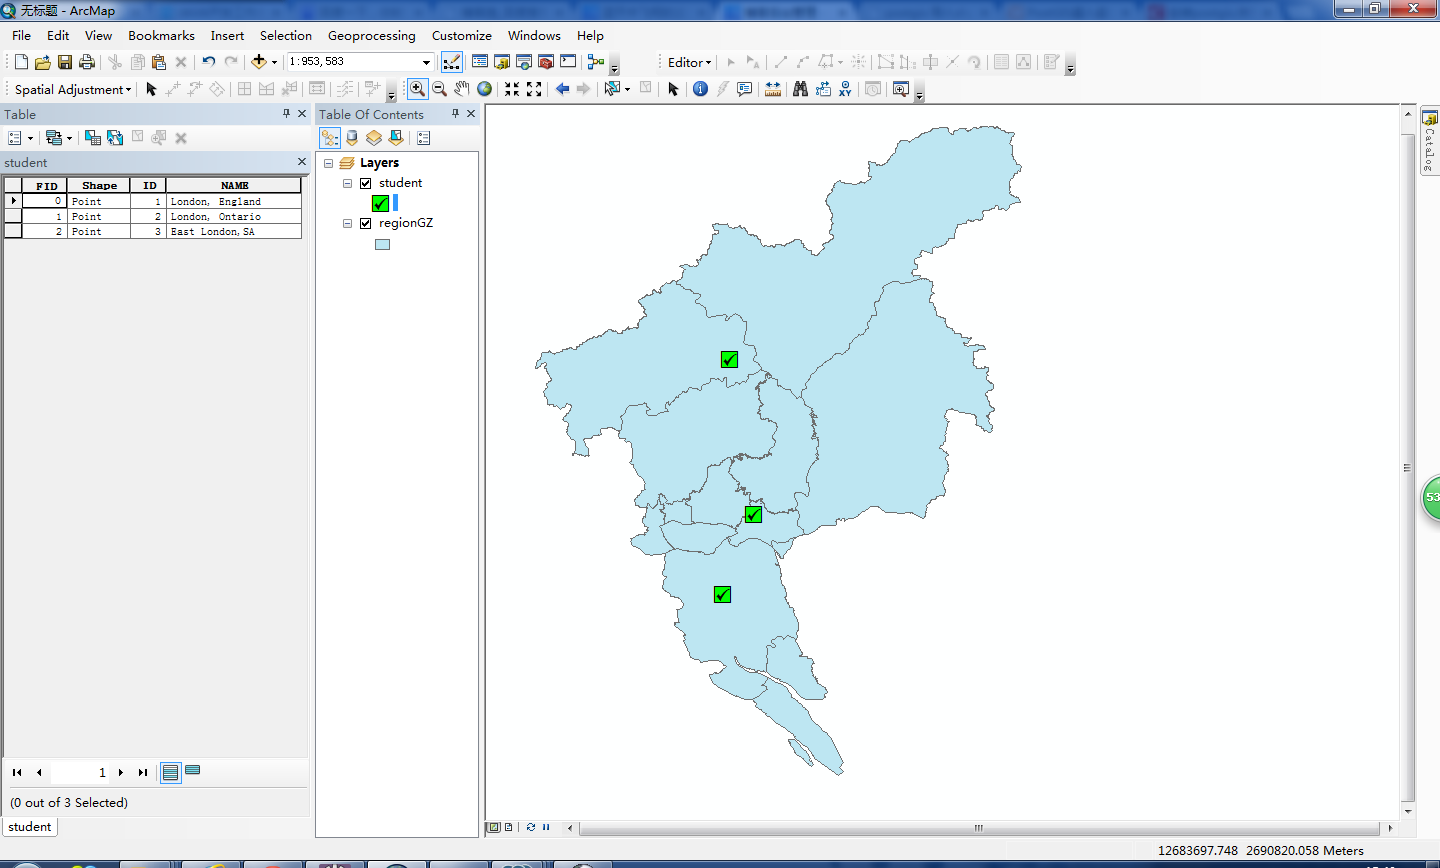Switch to Layout View
This screenshot has height=868, width=1440.
[x=508, y=827]
